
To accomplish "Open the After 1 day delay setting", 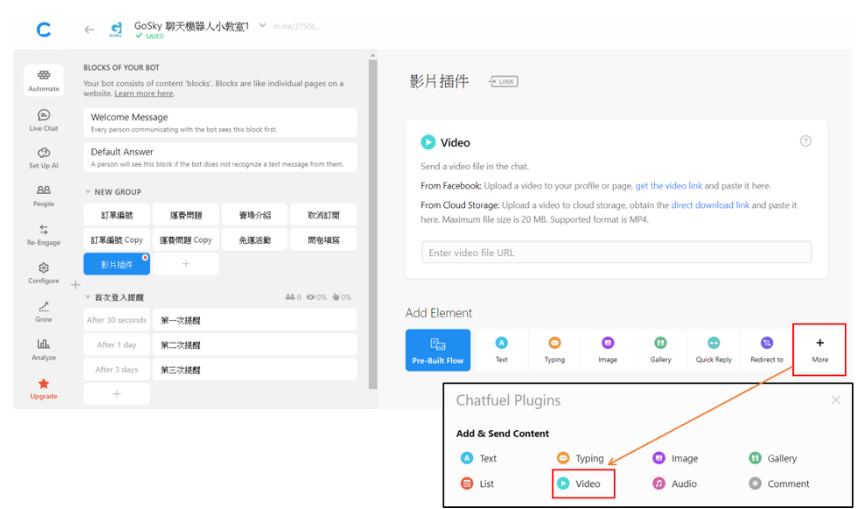I will tap(117, 345).
